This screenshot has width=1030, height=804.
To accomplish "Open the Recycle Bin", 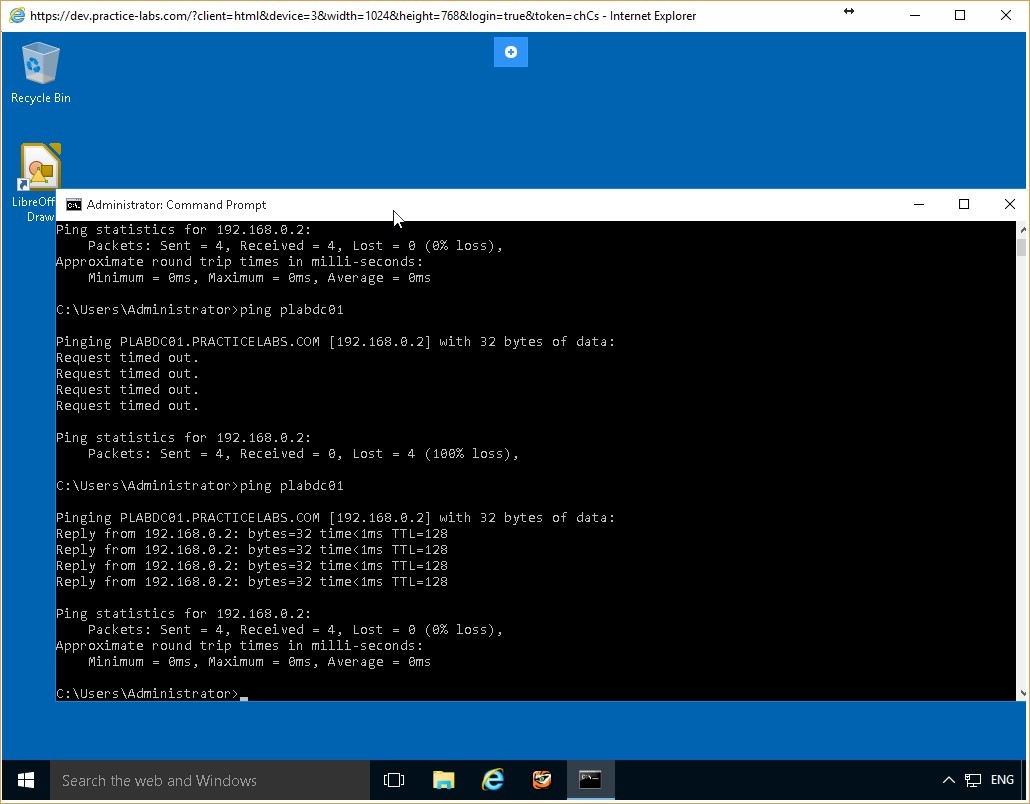I will pyautogui.click(x=40, y=65).
